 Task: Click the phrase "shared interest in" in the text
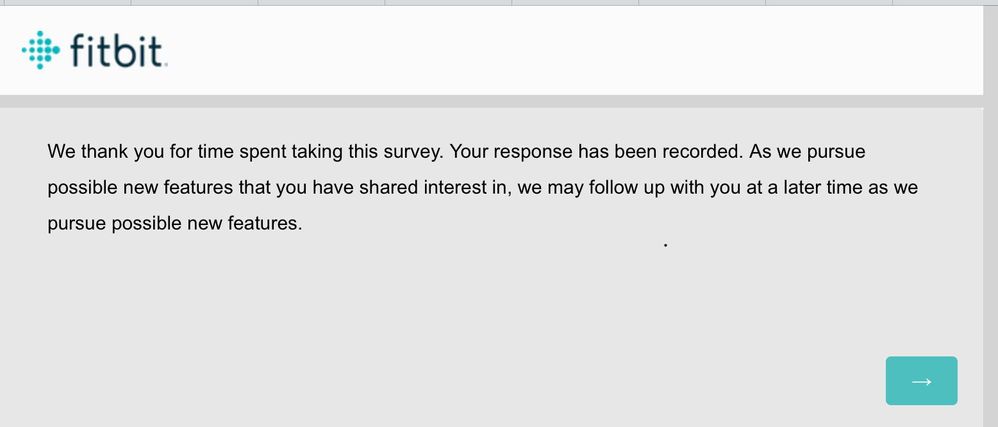point(435,188)
